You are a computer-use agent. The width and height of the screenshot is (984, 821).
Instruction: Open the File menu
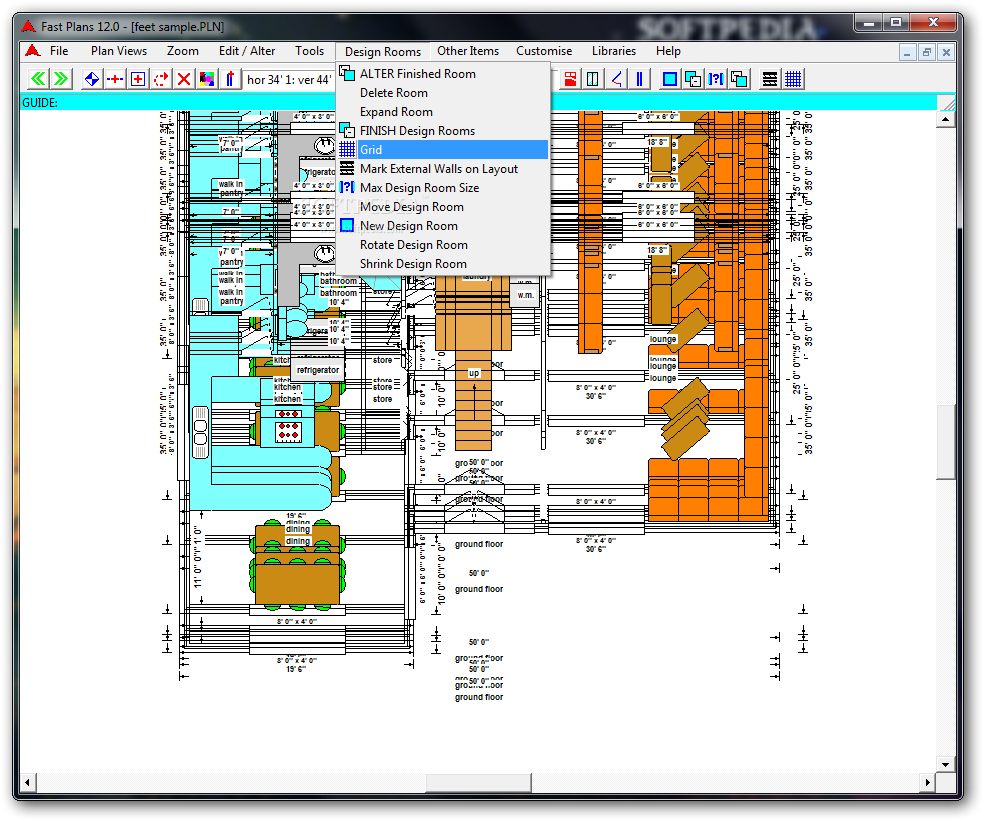[59, 51]
